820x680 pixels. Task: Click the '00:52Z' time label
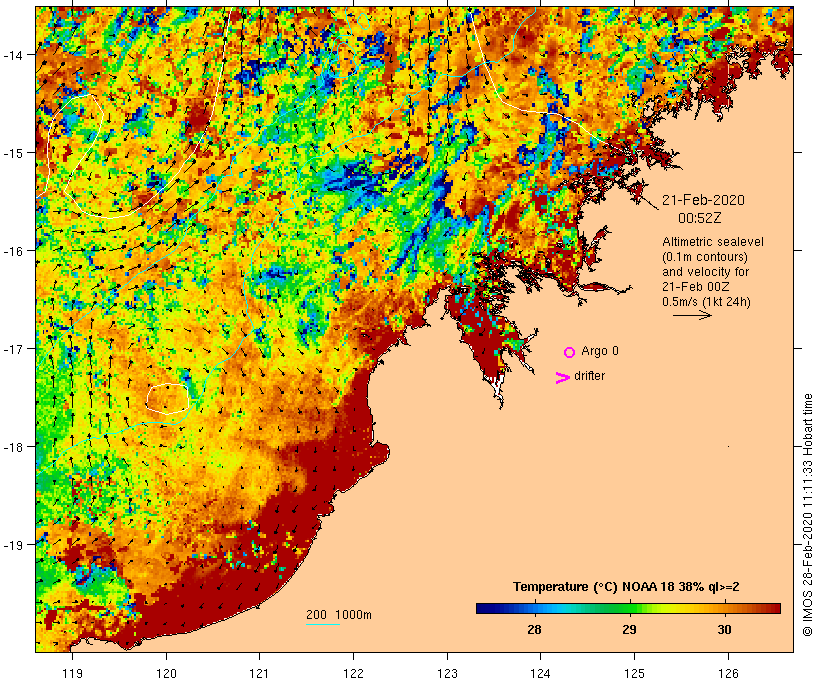700,218
